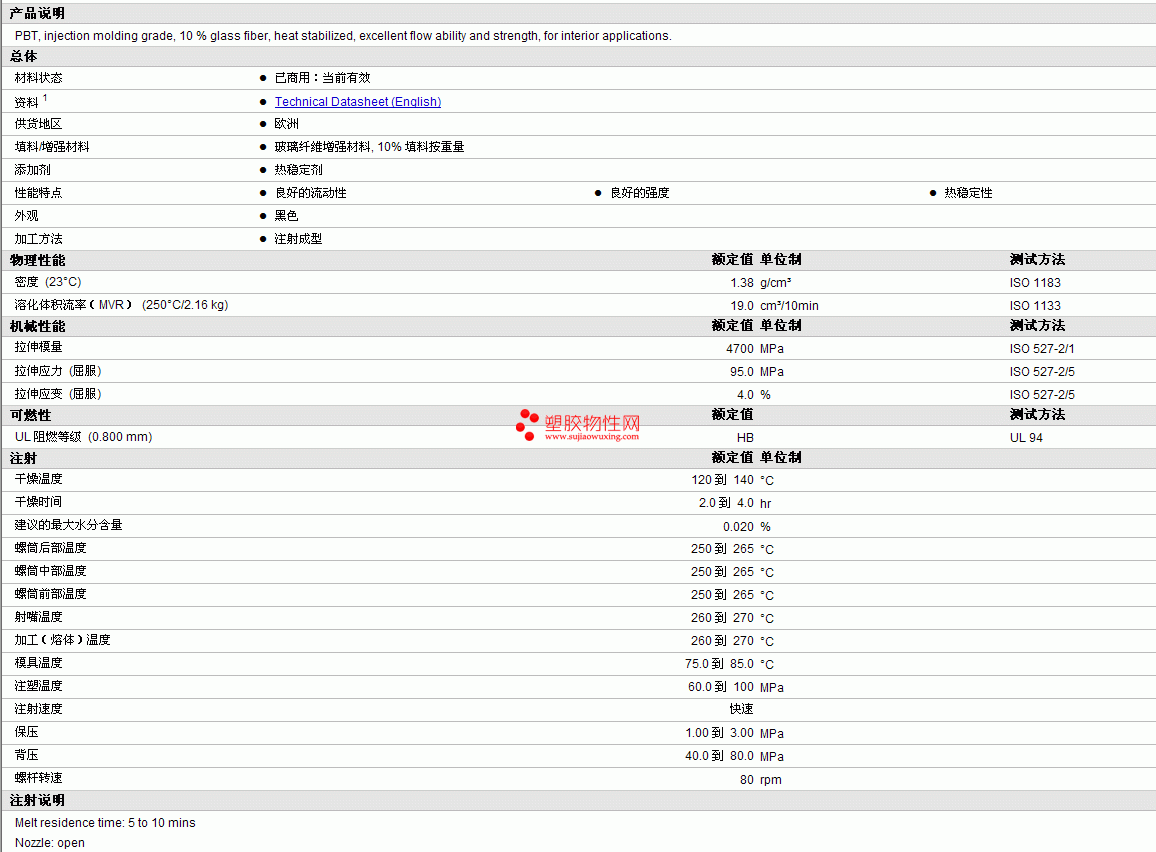The height and width of the screenshot is (852, 1156).
Task: Select the 加工（熔体）温度 row label
Action: pos(63,640)
